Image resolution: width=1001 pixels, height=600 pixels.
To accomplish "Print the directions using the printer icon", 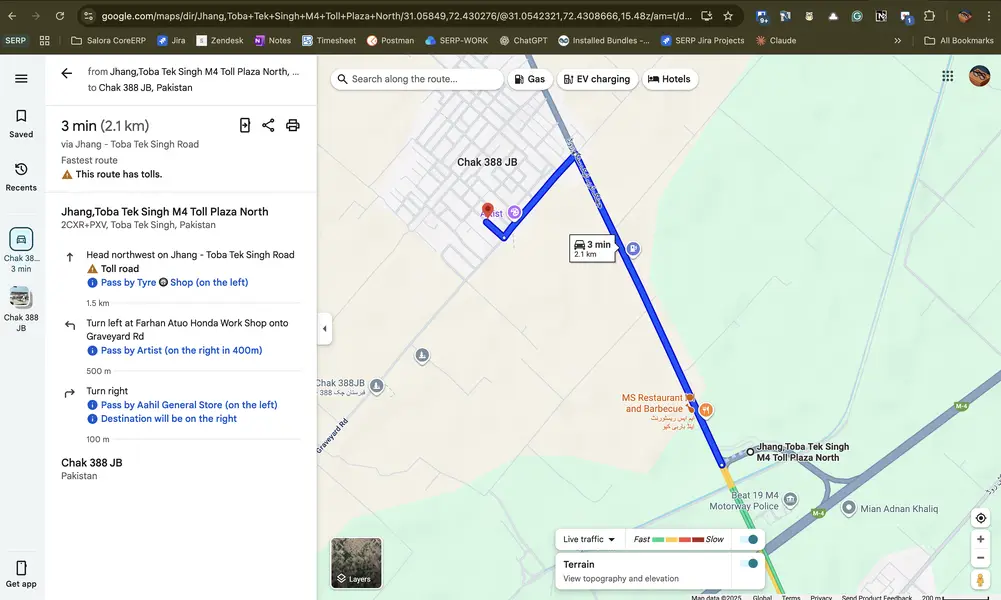I will pyautogui.click(x=292, y=125).
